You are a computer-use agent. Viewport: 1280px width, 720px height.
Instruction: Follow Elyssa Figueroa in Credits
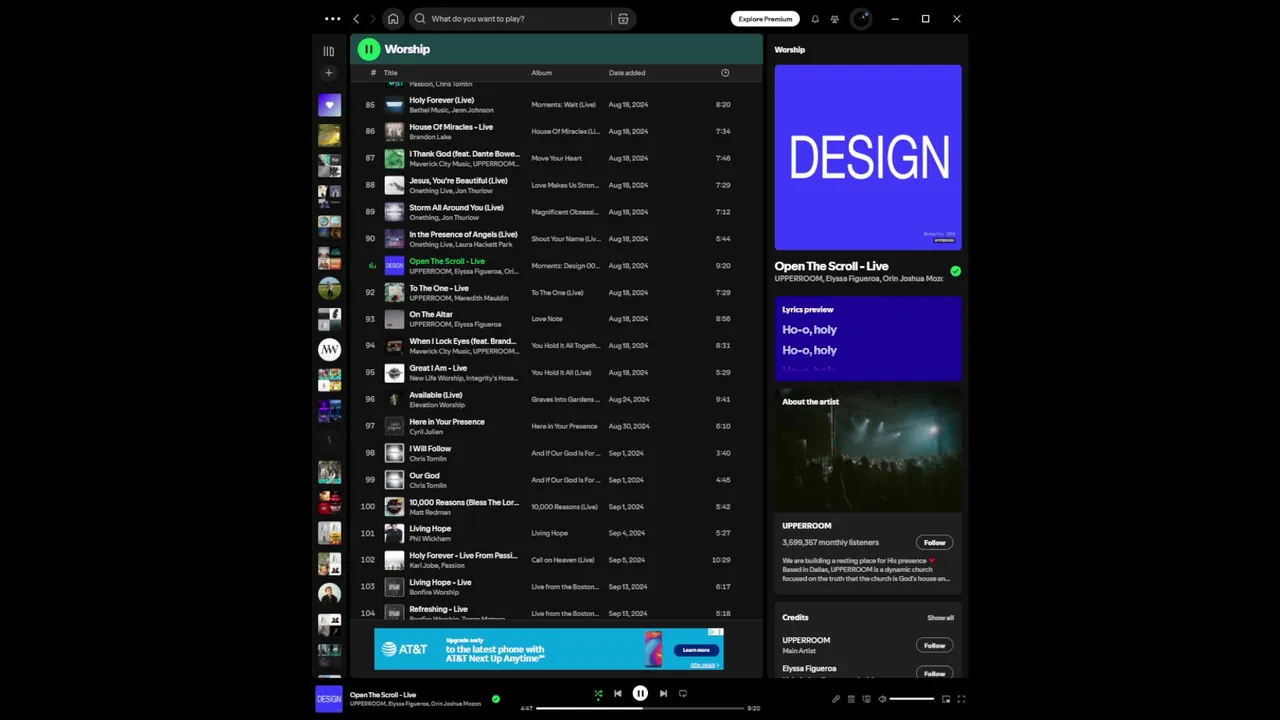click(934, 673)
